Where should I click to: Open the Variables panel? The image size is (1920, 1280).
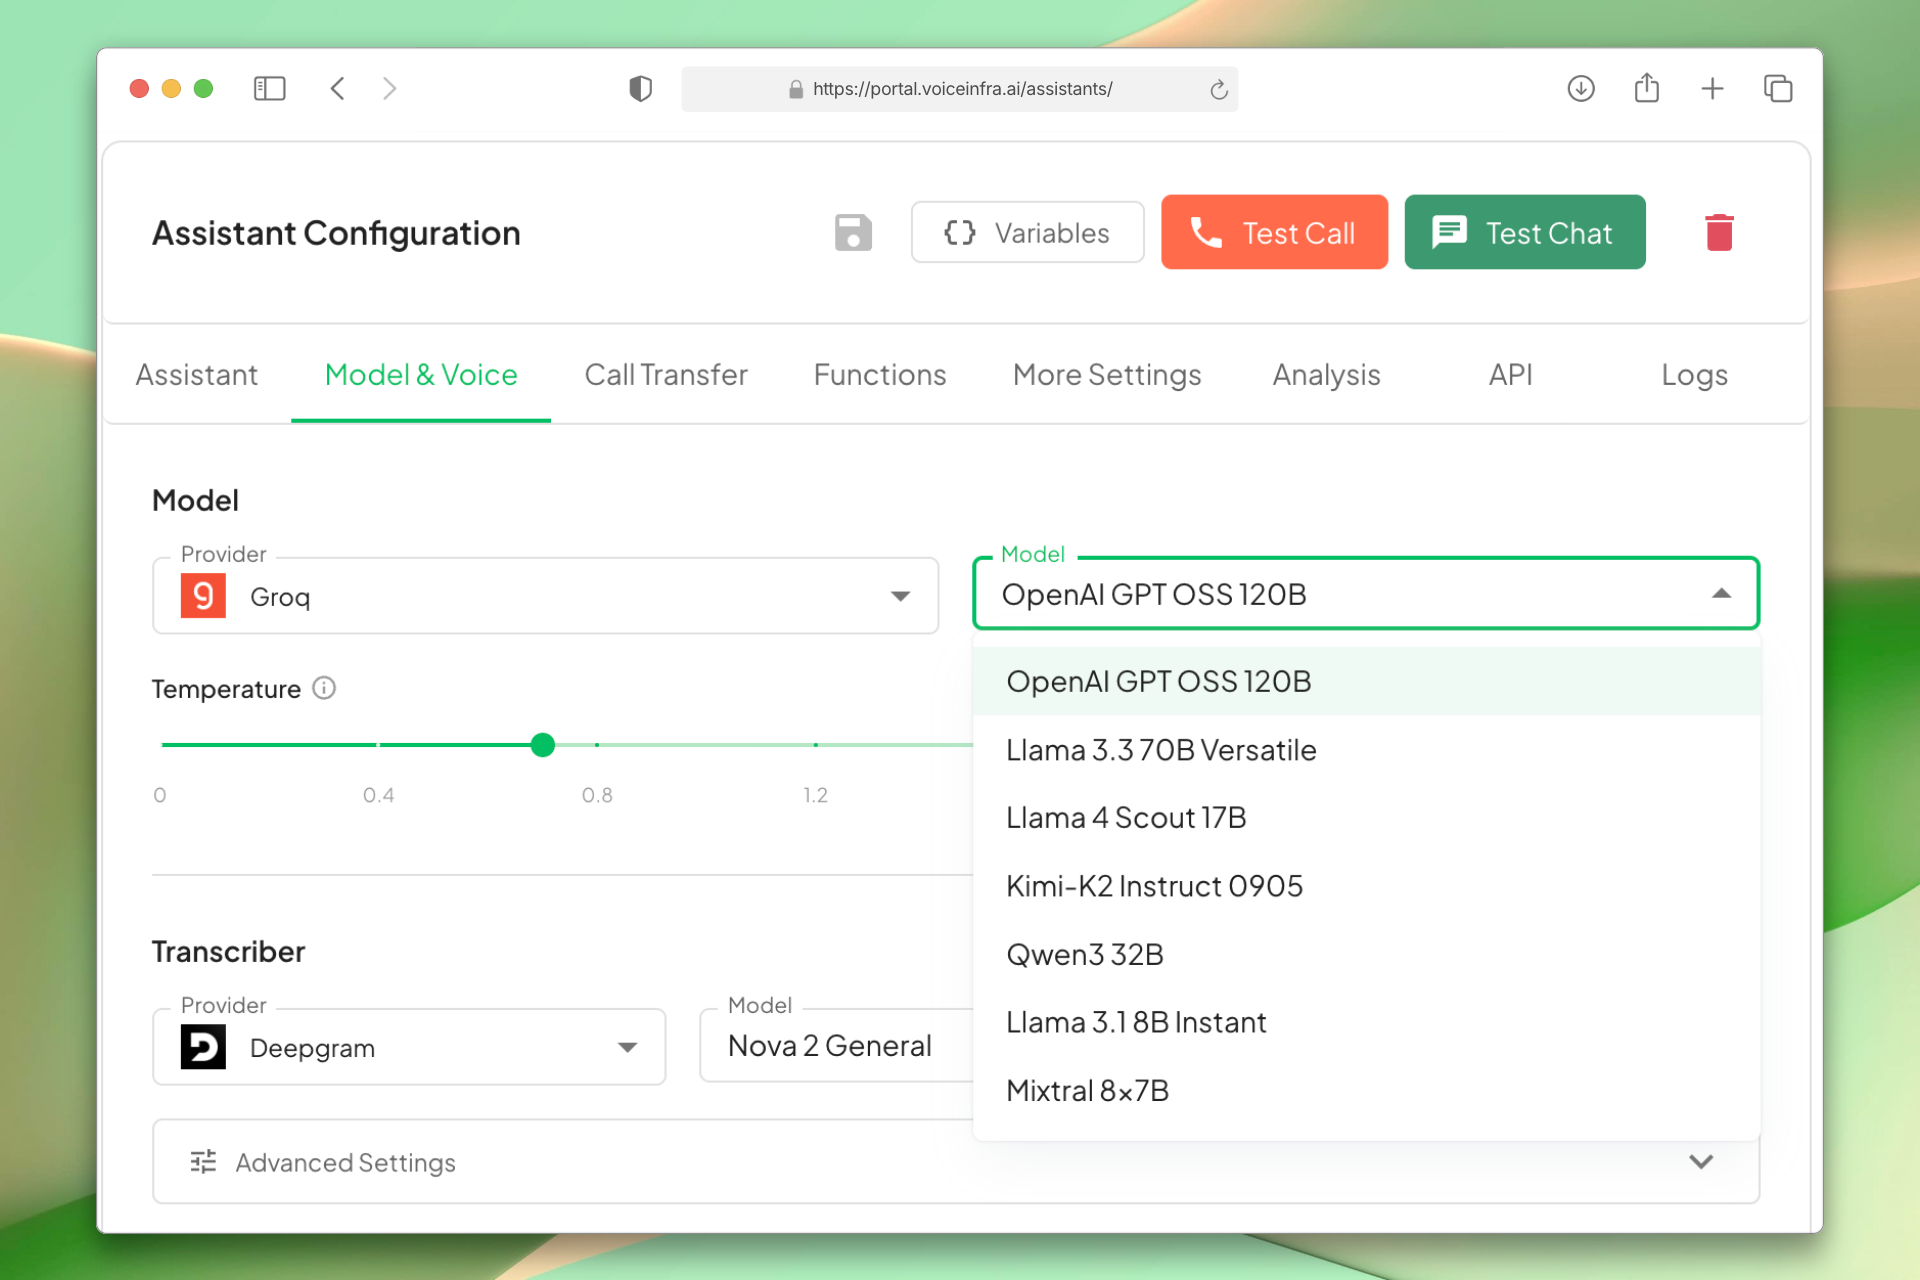(1027, 233)
